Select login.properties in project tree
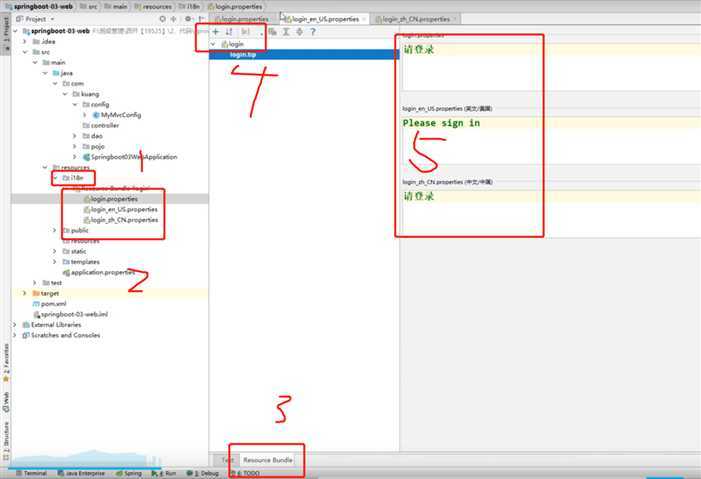This screenshot has width=701, height=479. [111, 199]
